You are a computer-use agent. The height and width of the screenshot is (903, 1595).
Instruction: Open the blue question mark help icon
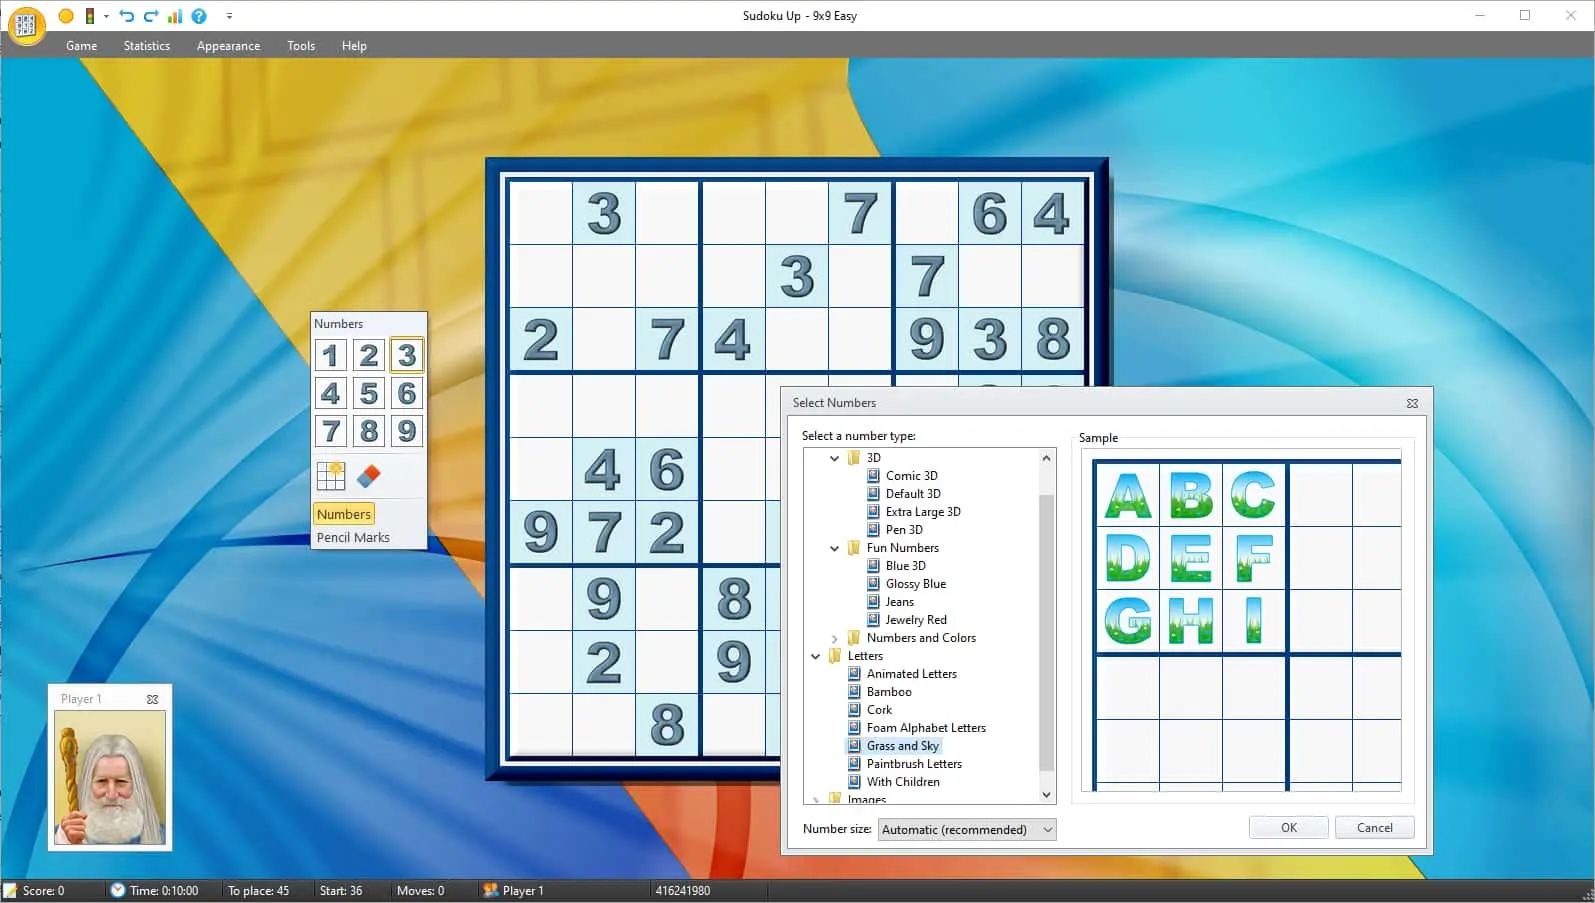coord(199,16)
